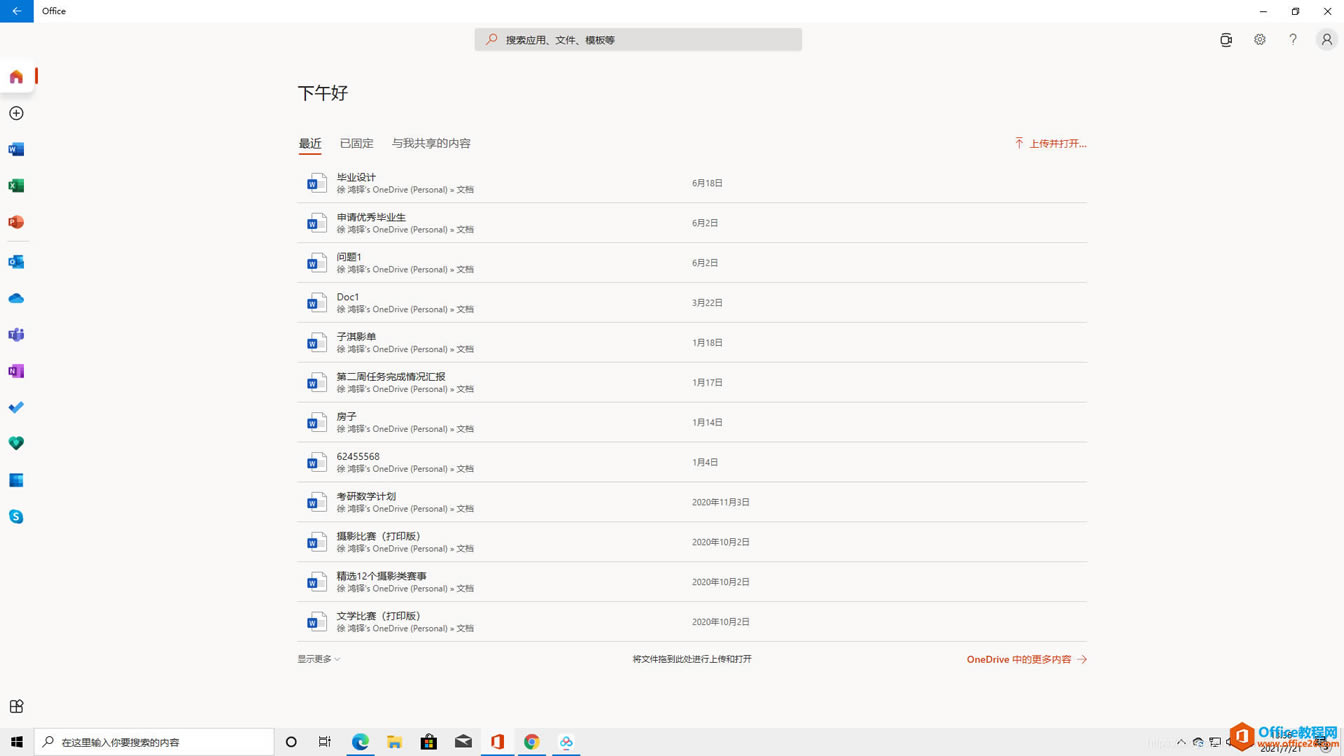Click Word icon of 考研数学计划 file
Viewport: 1344px width, 756px height.
[x=317, y=502]
